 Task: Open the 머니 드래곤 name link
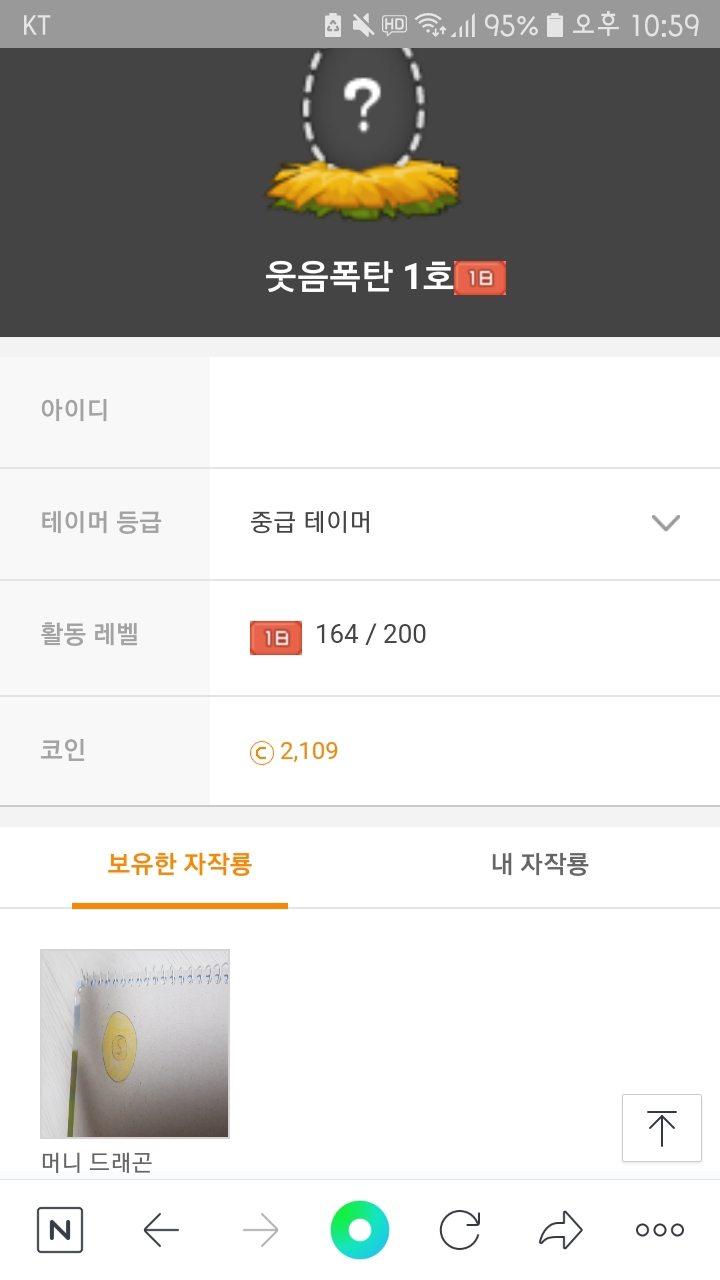coord(97,1162)
